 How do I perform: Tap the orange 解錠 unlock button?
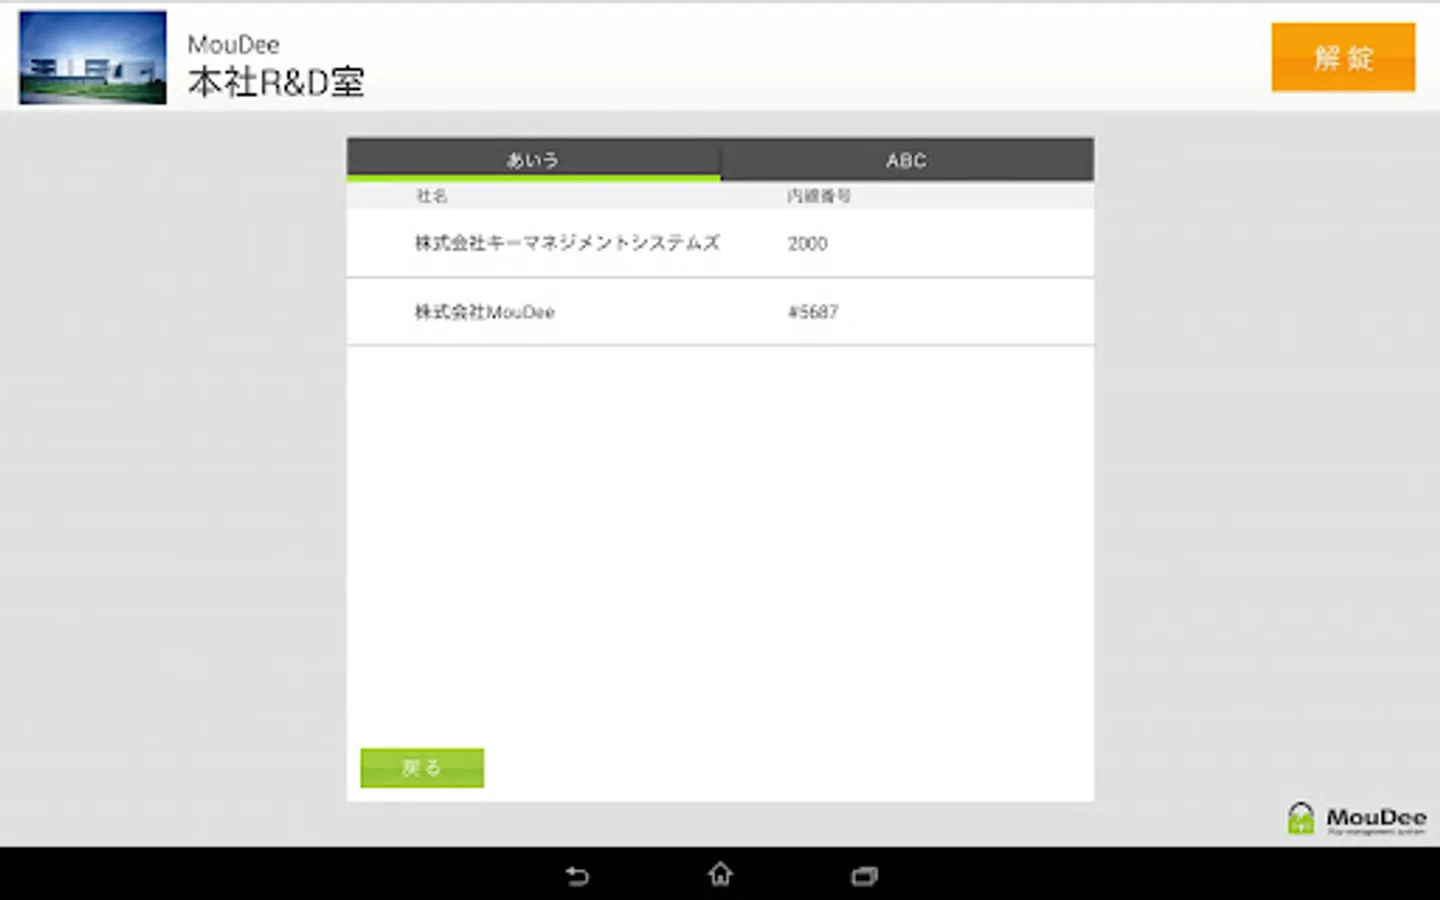(x=1343, y=58)
